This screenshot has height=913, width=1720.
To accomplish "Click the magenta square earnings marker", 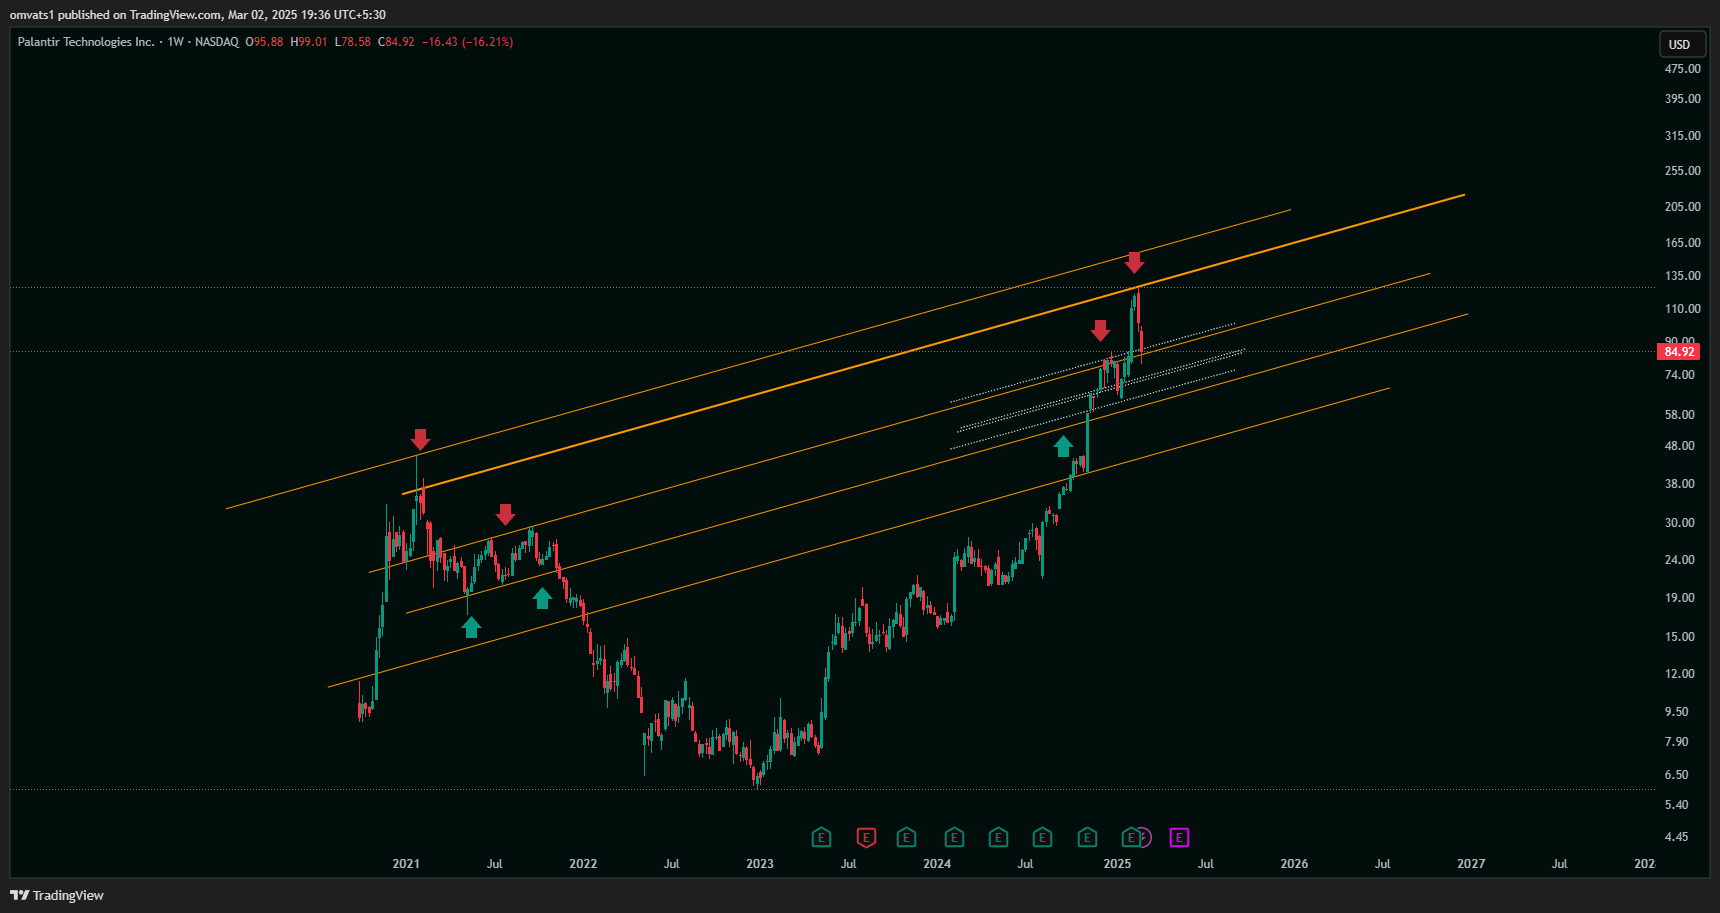I will [1179, 837].
